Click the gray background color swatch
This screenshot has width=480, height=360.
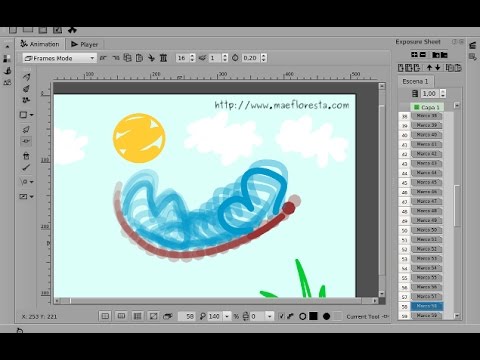click(x=338, y=316)
